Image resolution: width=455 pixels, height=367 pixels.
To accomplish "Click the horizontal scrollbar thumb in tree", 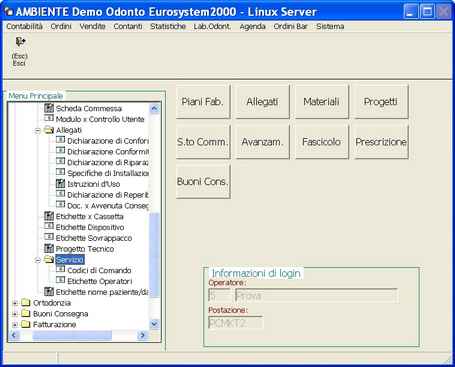I will tap(72, 335).
